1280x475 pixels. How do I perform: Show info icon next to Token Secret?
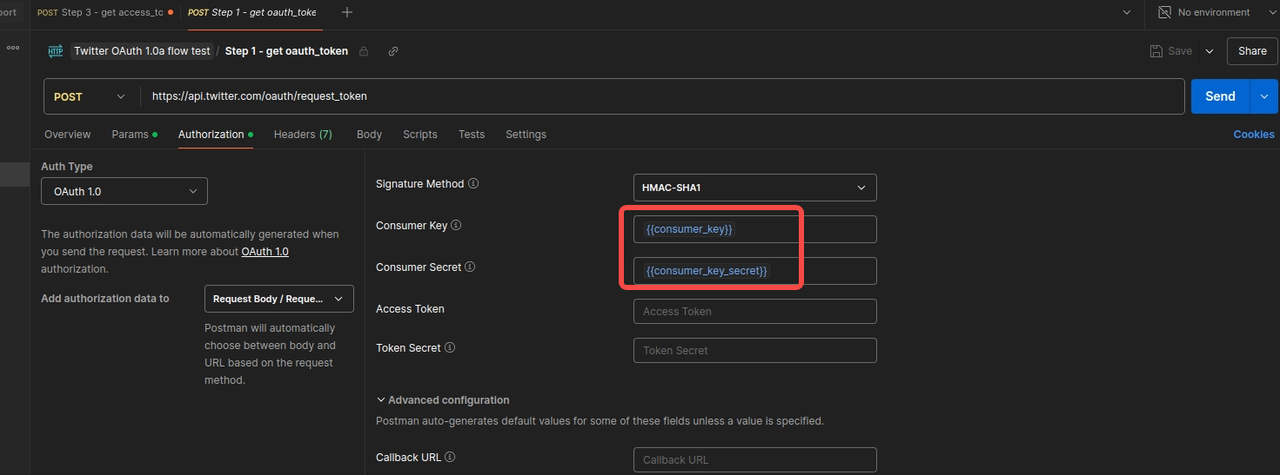pyautogui.click(x=450, y=348)
